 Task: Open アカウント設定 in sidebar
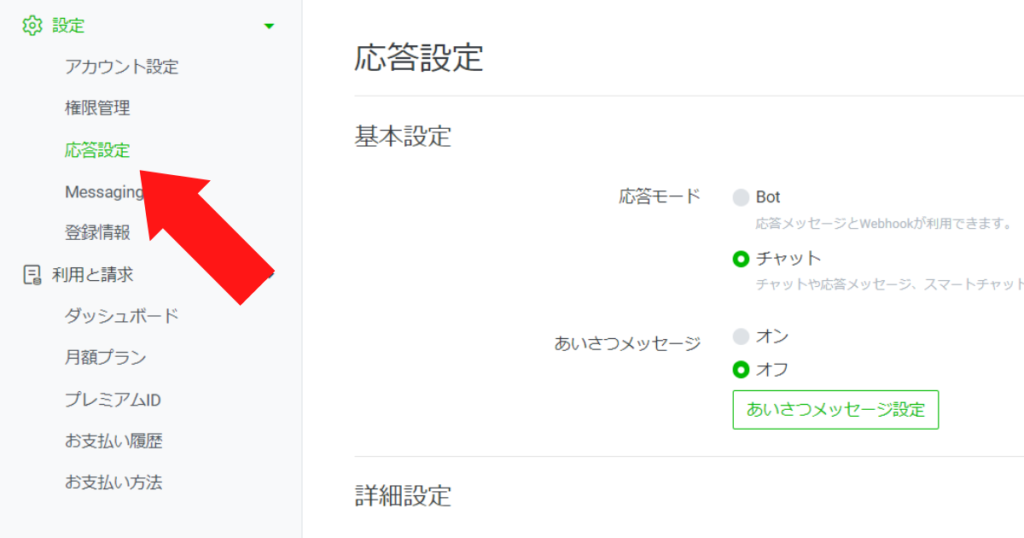pyautogui.click(x=121, y=67)
